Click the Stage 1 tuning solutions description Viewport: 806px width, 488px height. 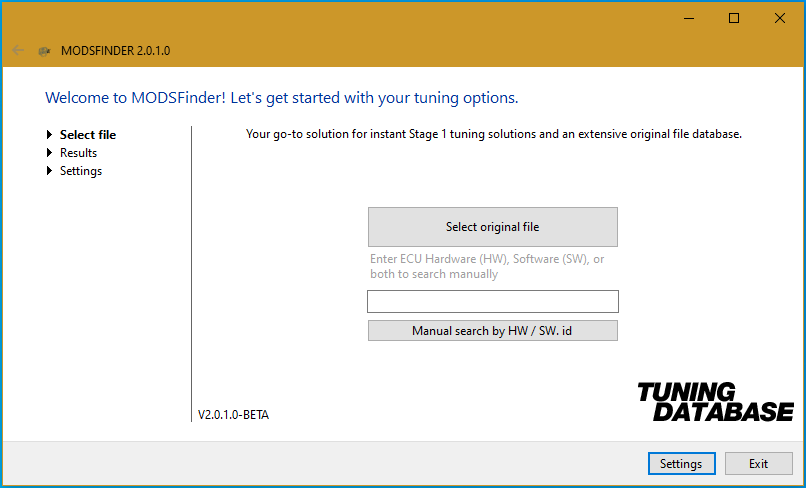click(494, 134)
